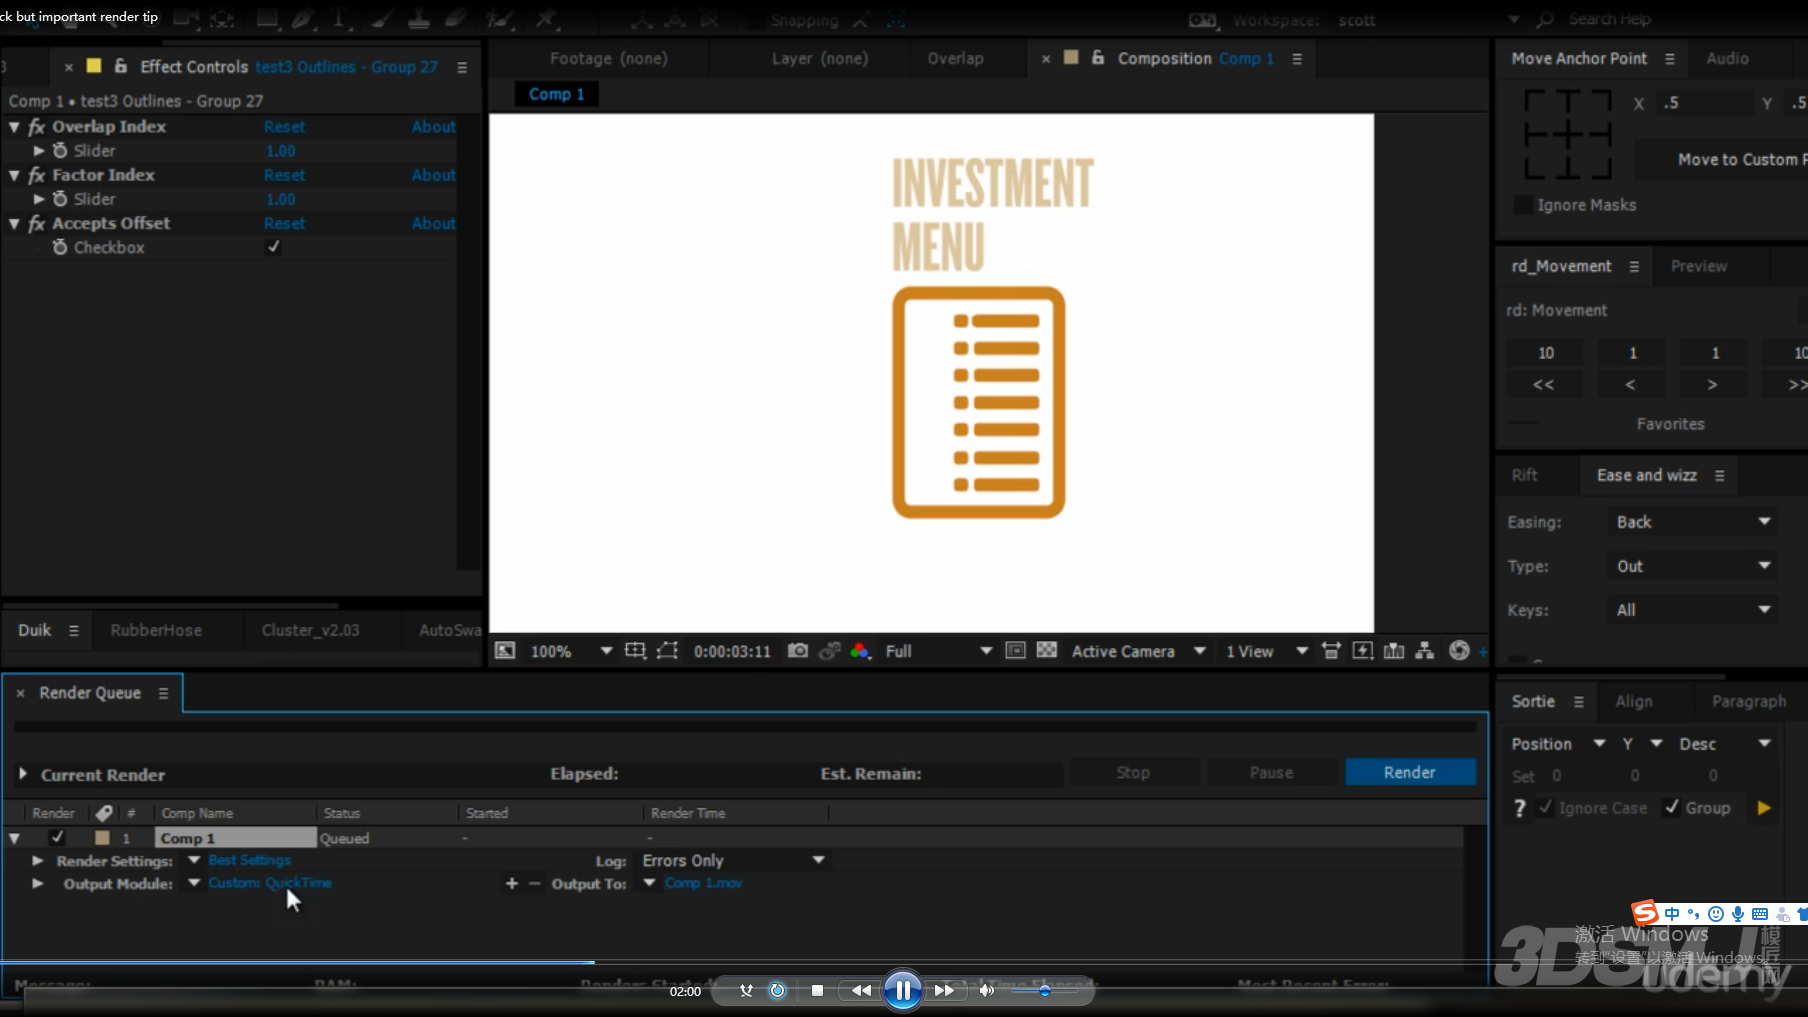Image resolution: width=1808 pixels, height=1017 pixels.
Task: Open the Type dropdown showing Out
Action: point(1693,566)
